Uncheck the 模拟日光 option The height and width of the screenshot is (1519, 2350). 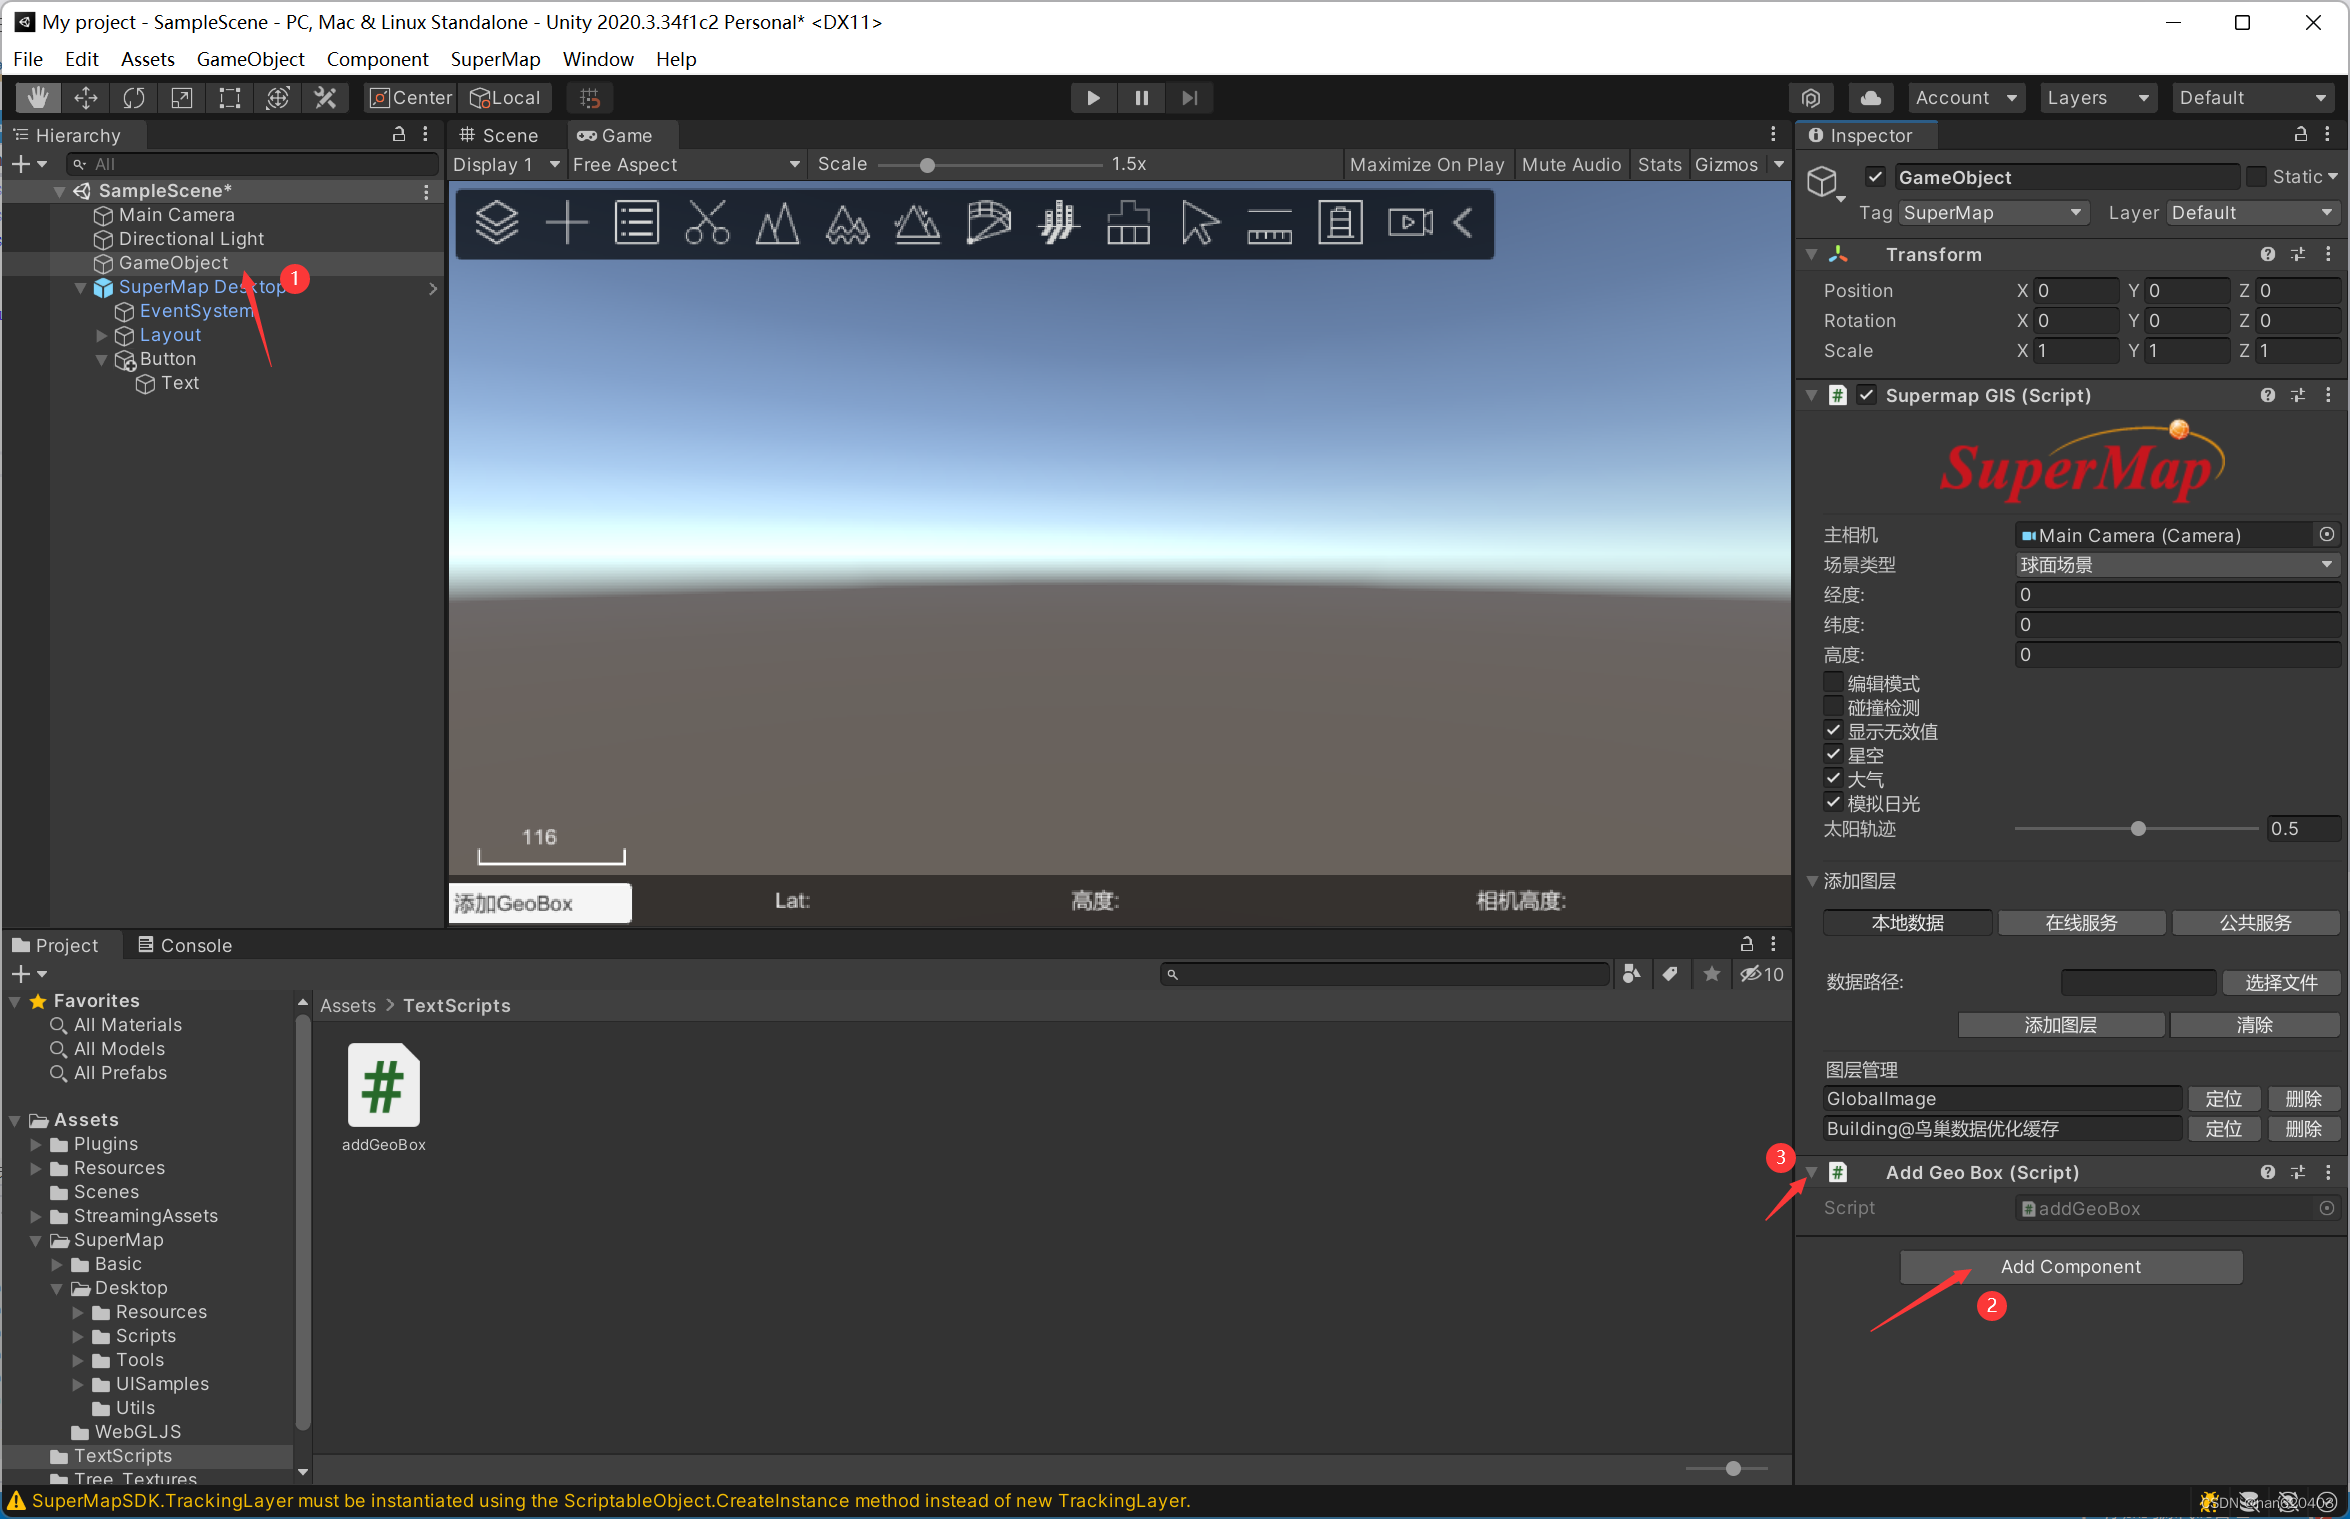1832,802
